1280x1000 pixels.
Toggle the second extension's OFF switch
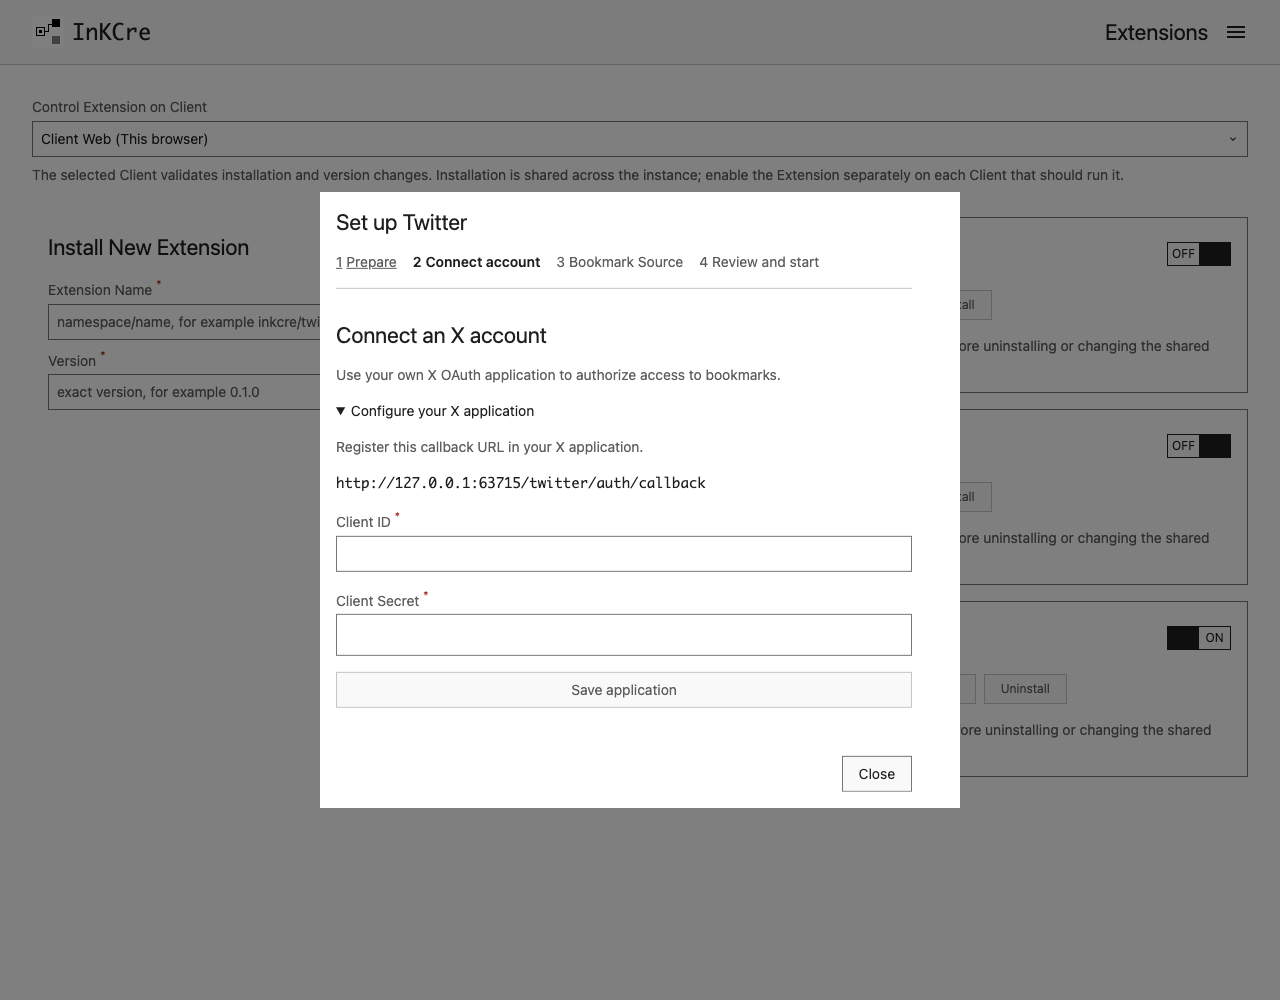pyautogui.click(x=1199, y=446)
